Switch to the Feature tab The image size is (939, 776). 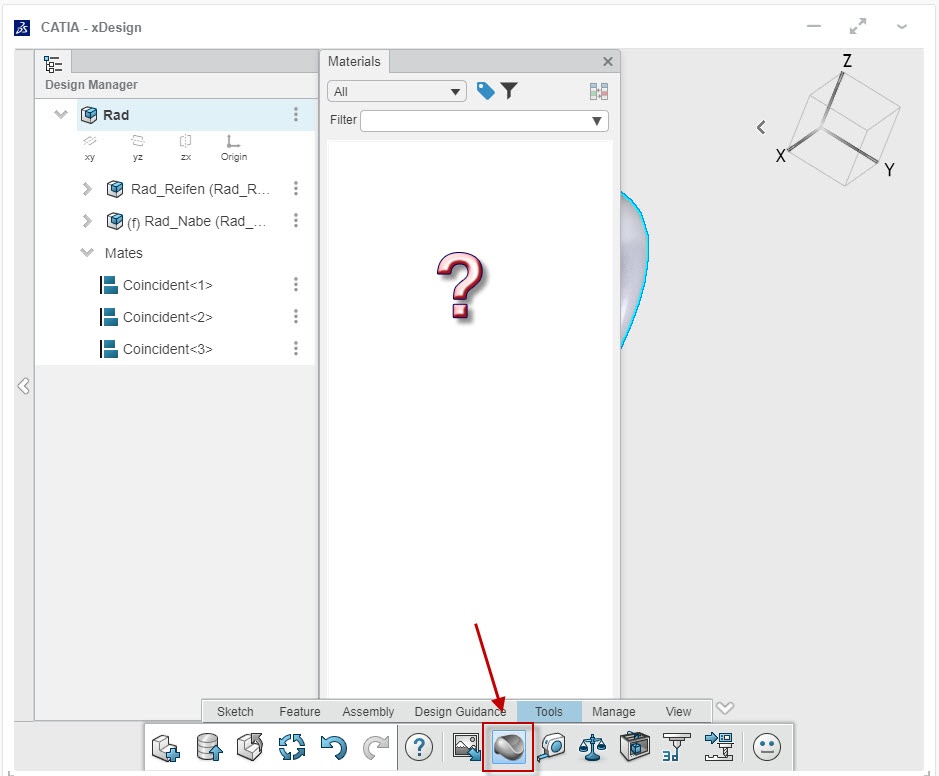point(299,711)
